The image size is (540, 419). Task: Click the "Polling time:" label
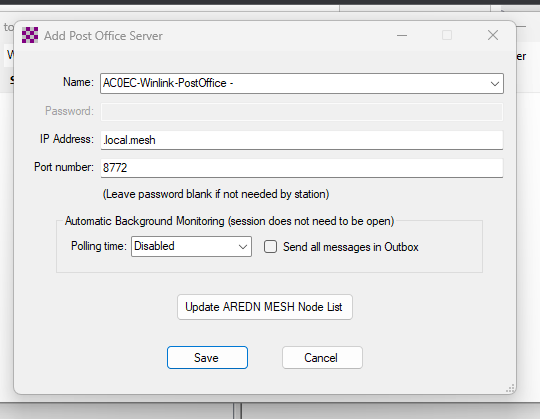99,246
